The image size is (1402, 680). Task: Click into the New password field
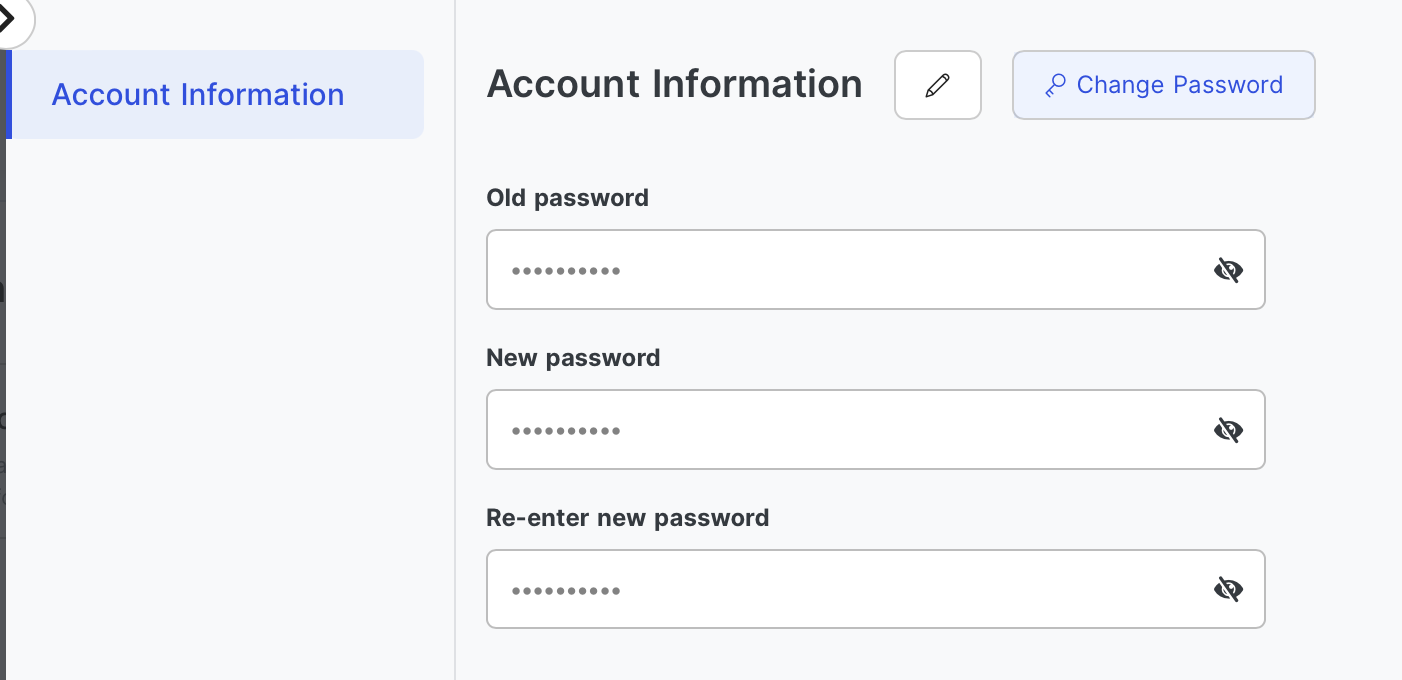pos(850,430)
